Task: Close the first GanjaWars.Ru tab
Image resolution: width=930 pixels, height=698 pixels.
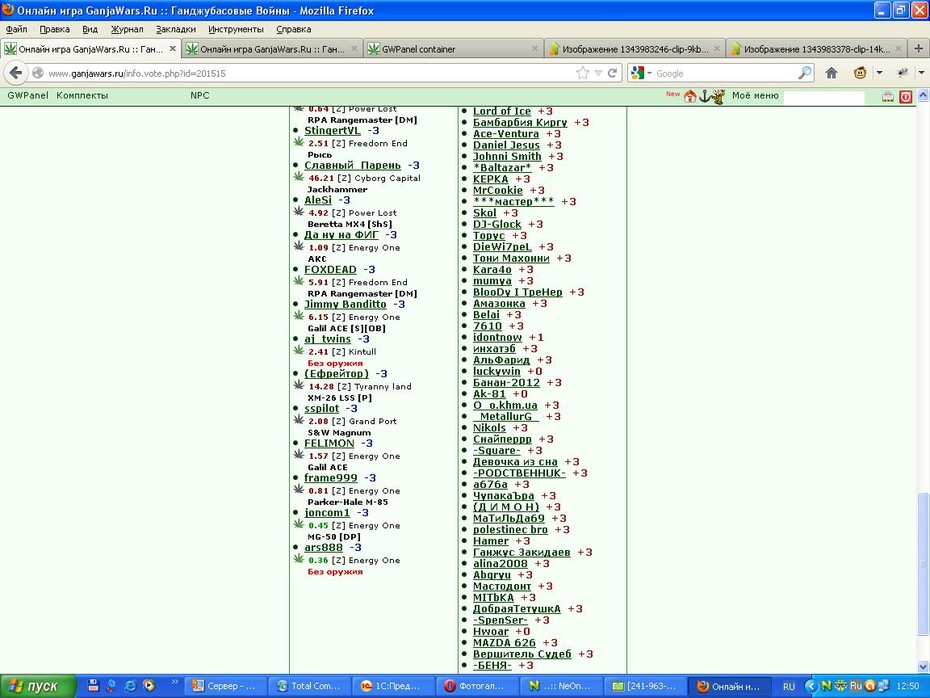Action: pyautogui.click(x=173, y=49)
